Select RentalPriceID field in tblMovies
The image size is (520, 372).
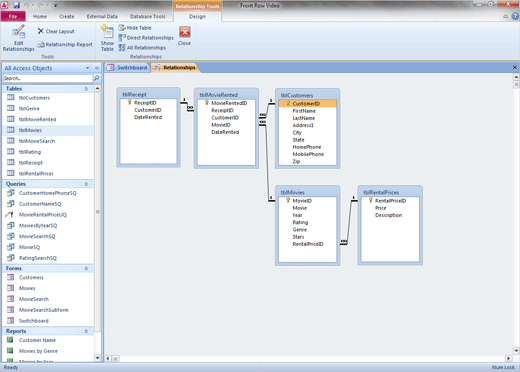click(x=308, y=244)
